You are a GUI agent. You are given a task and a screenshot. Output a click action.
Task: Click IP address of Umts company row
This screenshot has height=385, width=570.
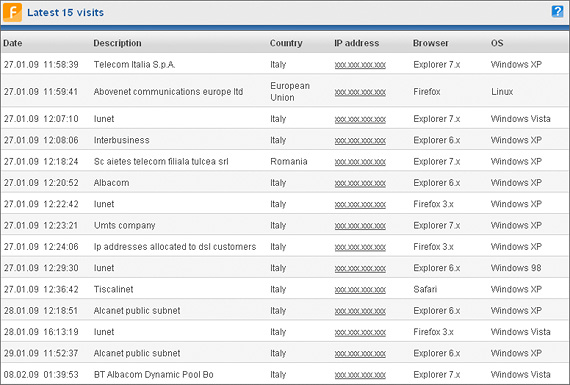pyautogui.click(x=360, y=226)
